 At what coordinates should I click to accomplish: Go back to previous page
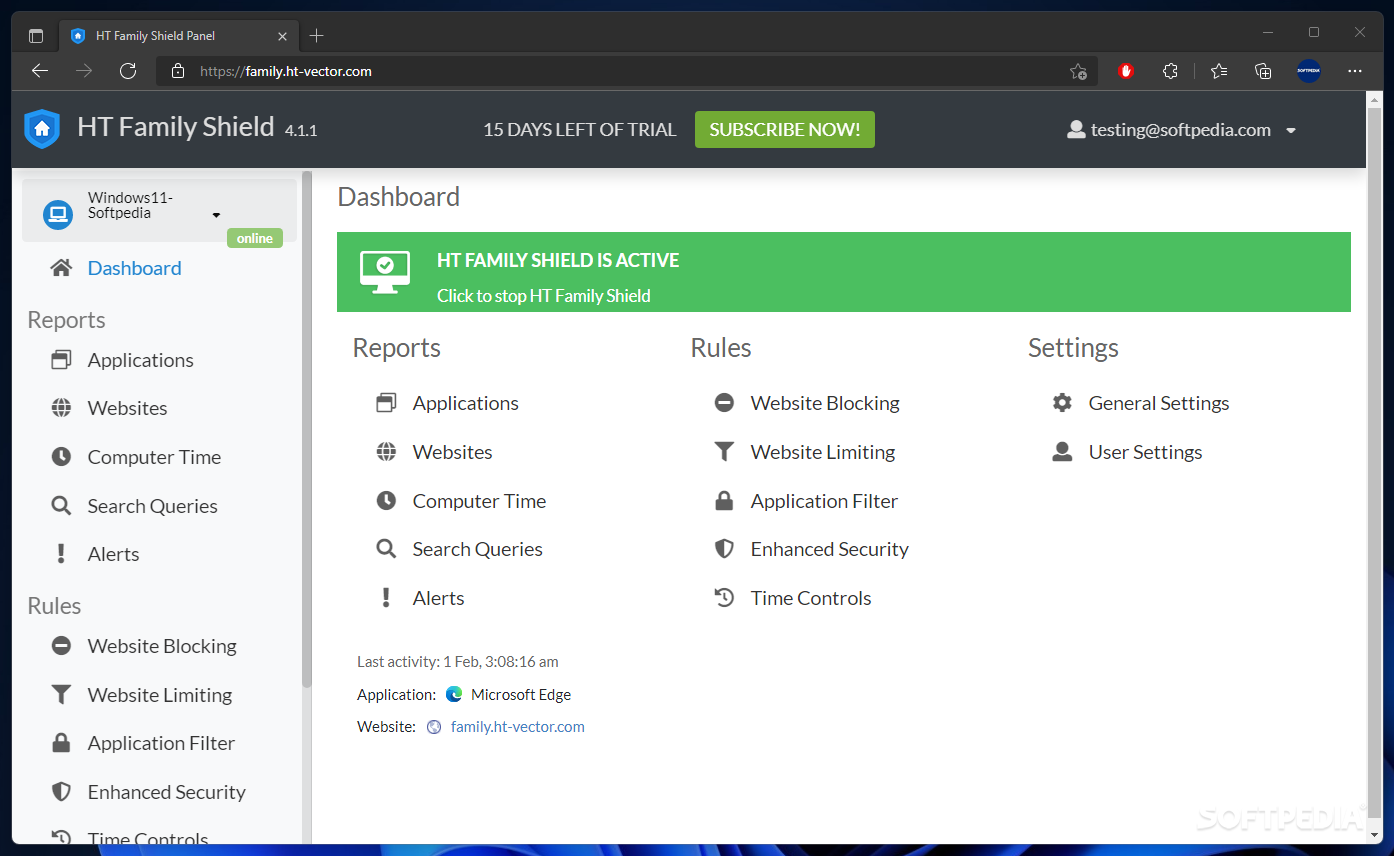coord(40,71)
